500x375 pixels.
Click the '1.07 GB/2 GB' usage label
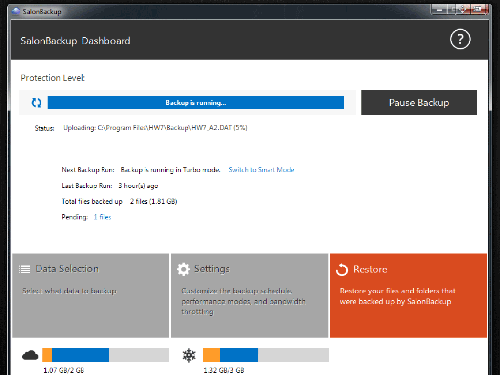coord(64,370)
